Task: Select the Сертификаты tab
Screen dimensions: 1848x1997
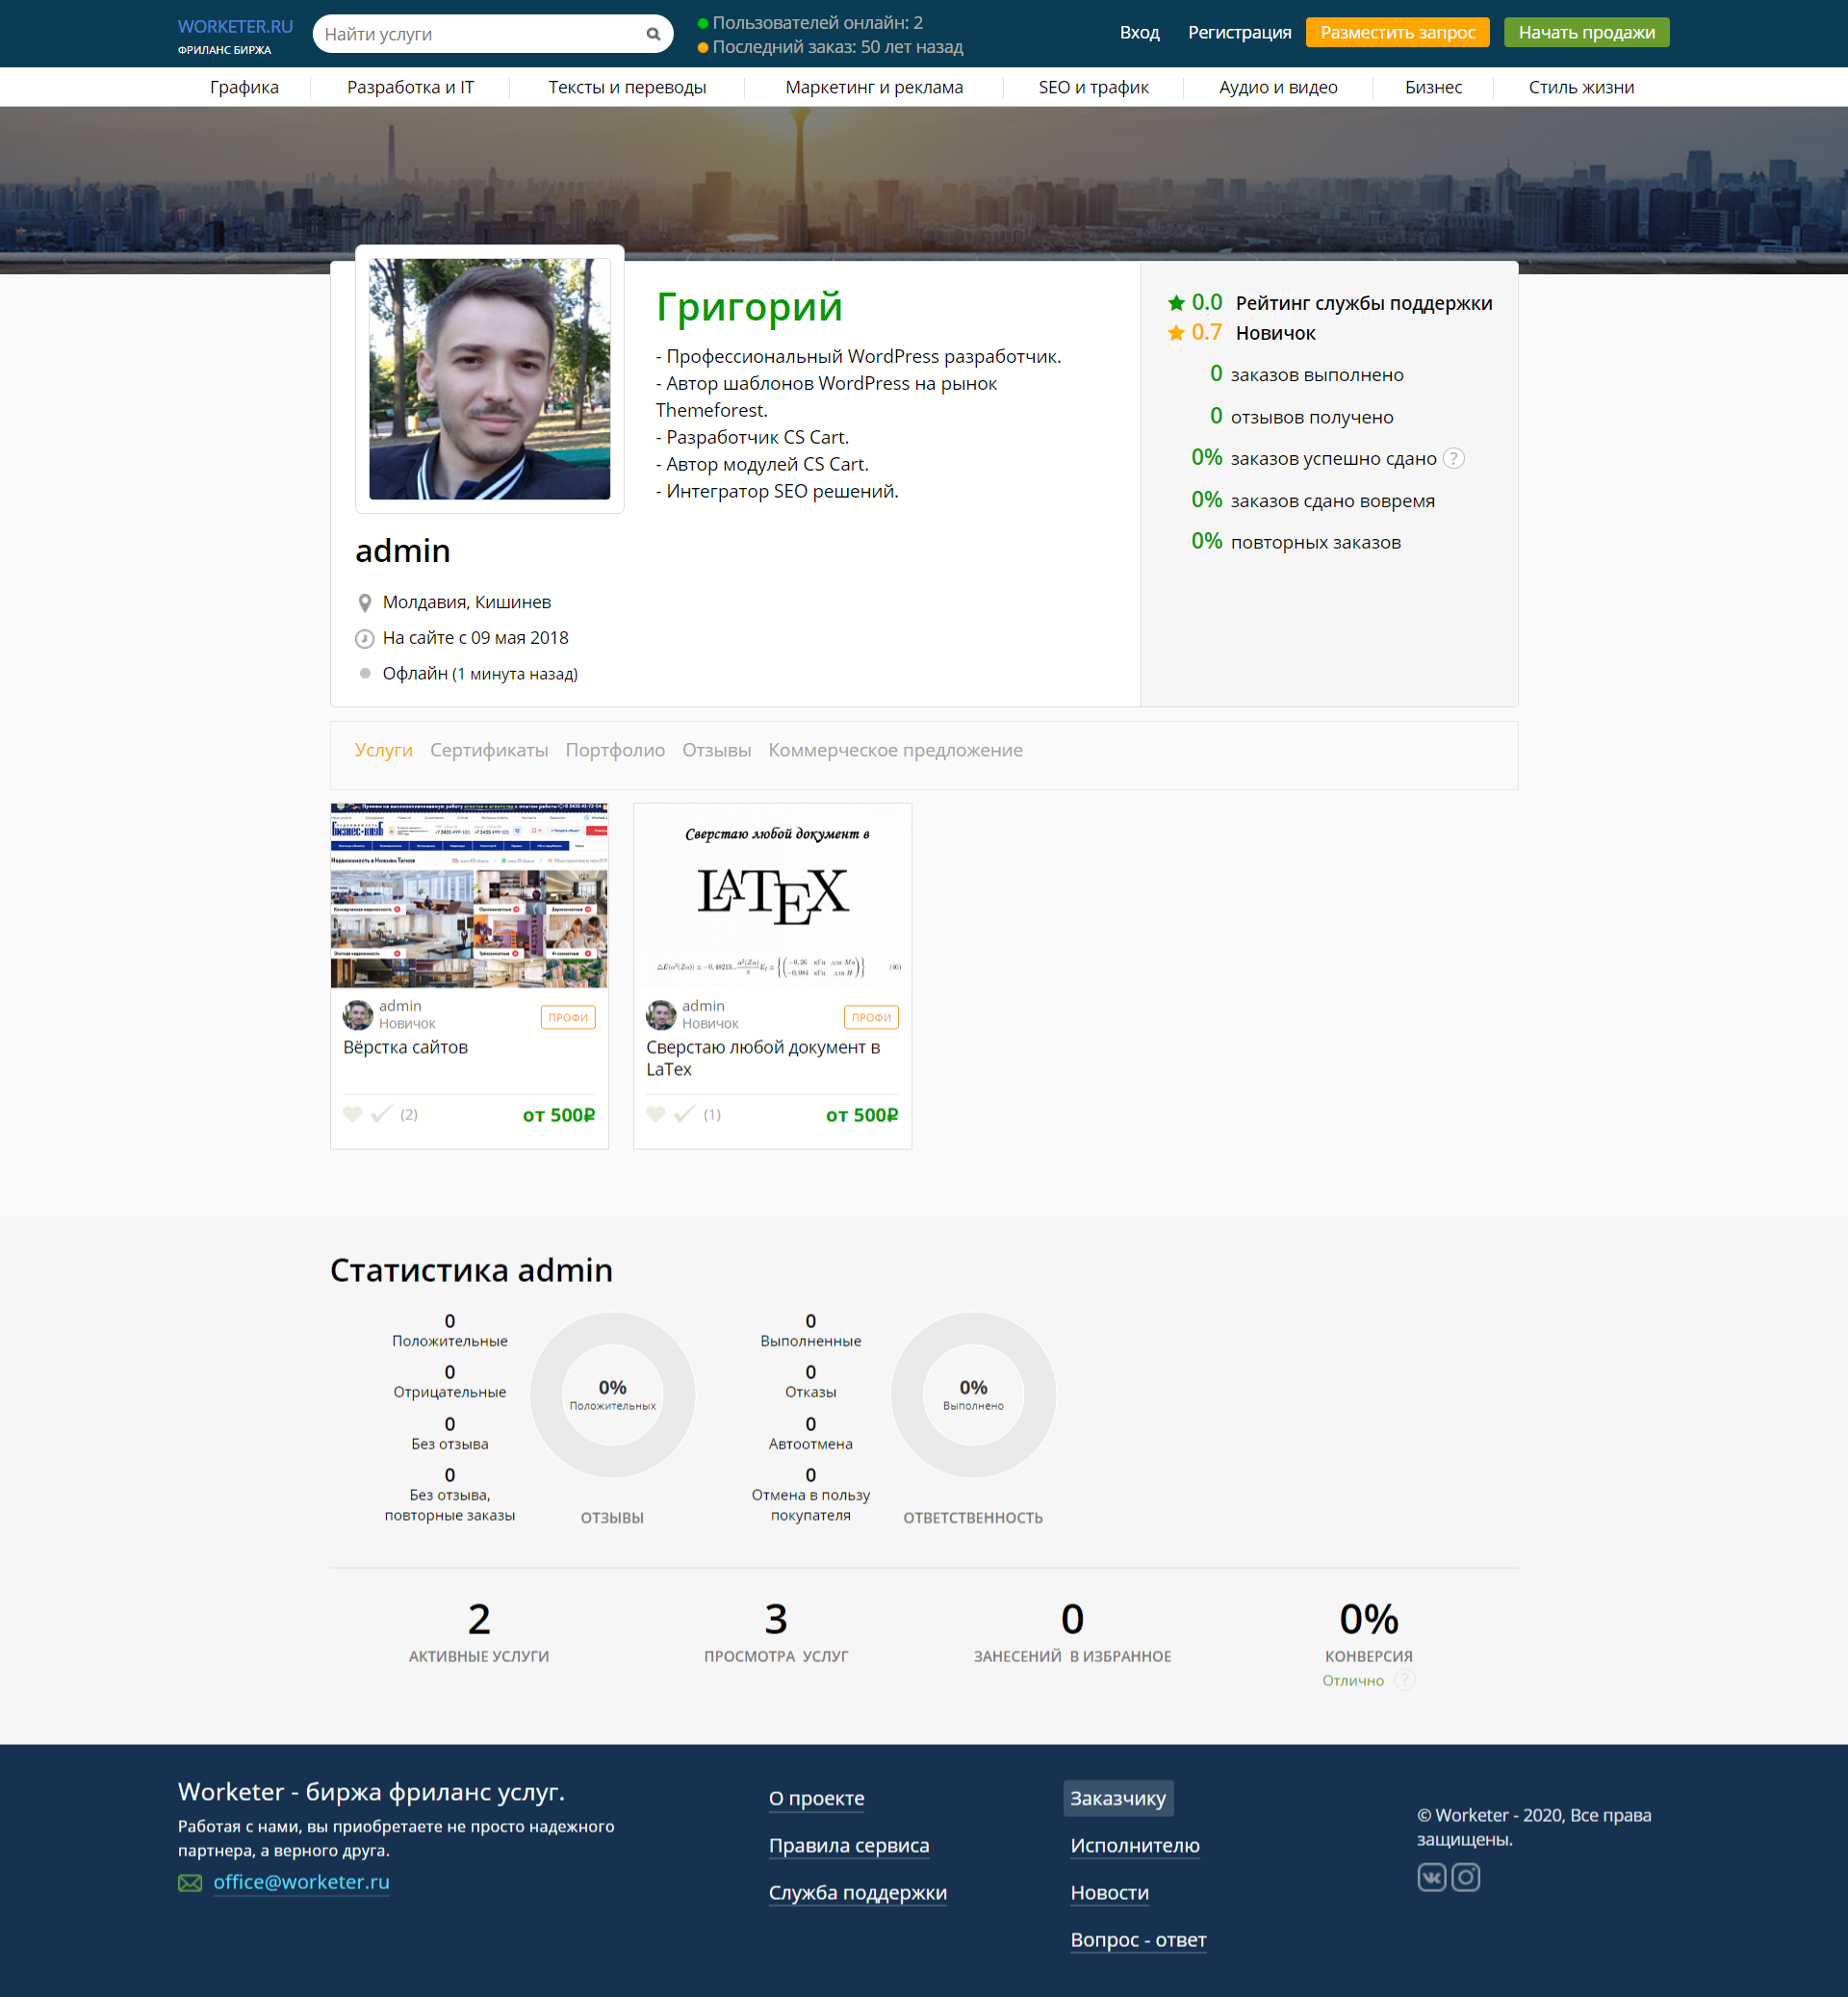Action: coord(488,750)
